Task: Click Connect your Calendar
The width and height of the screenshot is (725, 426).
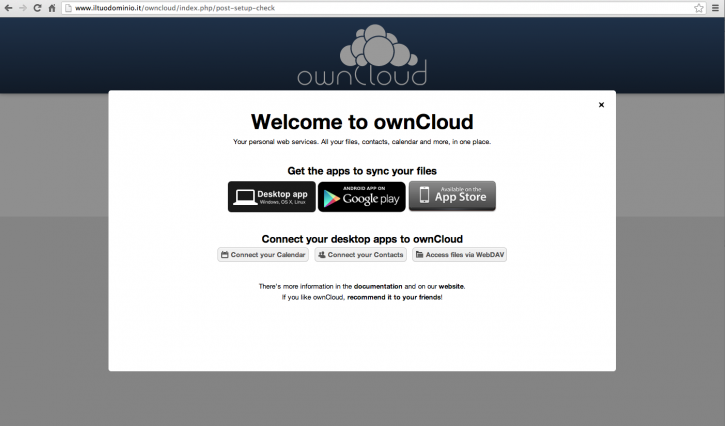Action: point(263,255)
